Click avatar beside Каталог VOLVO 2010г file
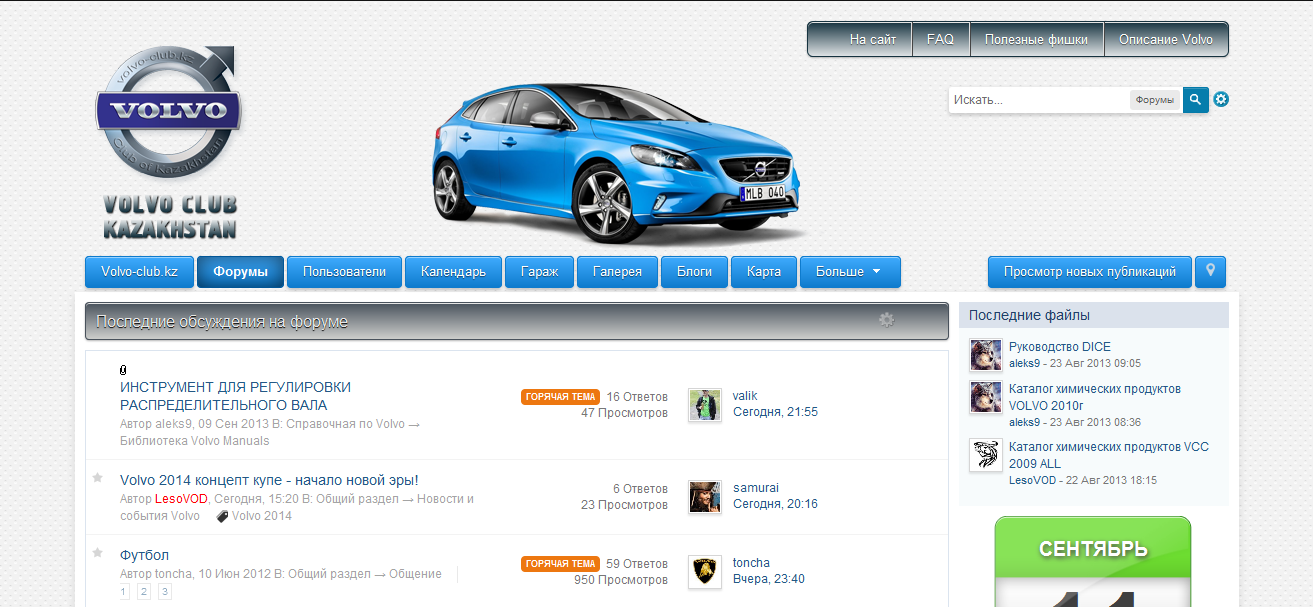Screen dimensions: 1313x607 [986, 397]
